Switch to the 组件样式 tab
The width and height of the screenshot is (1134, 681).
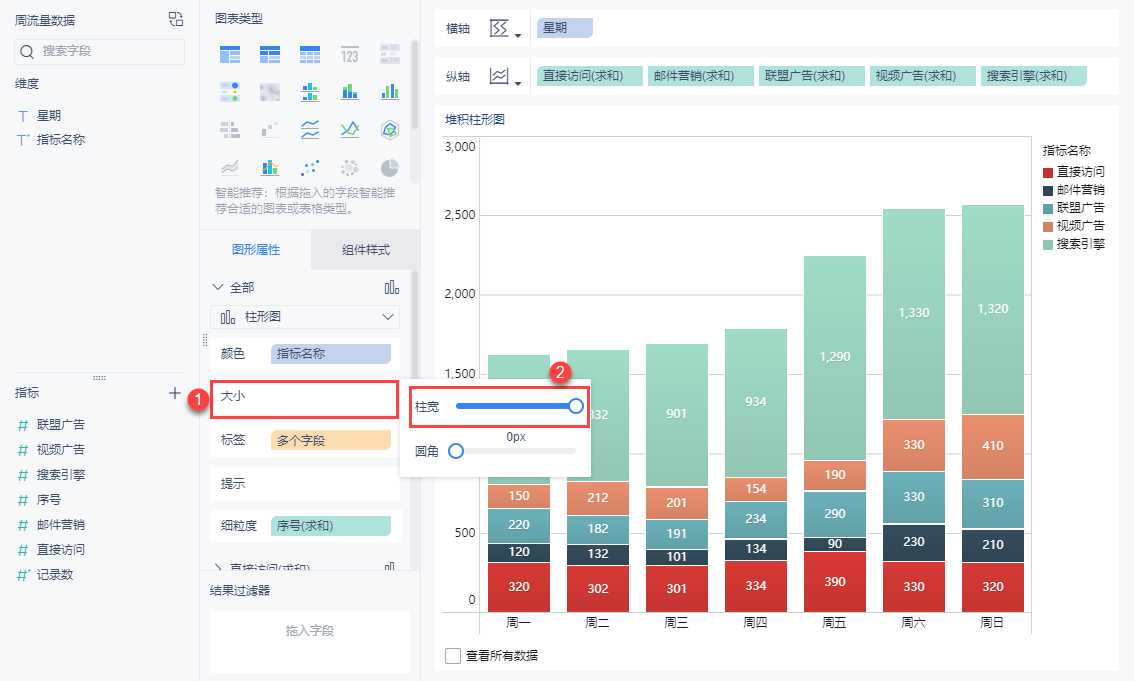(365, 250)
